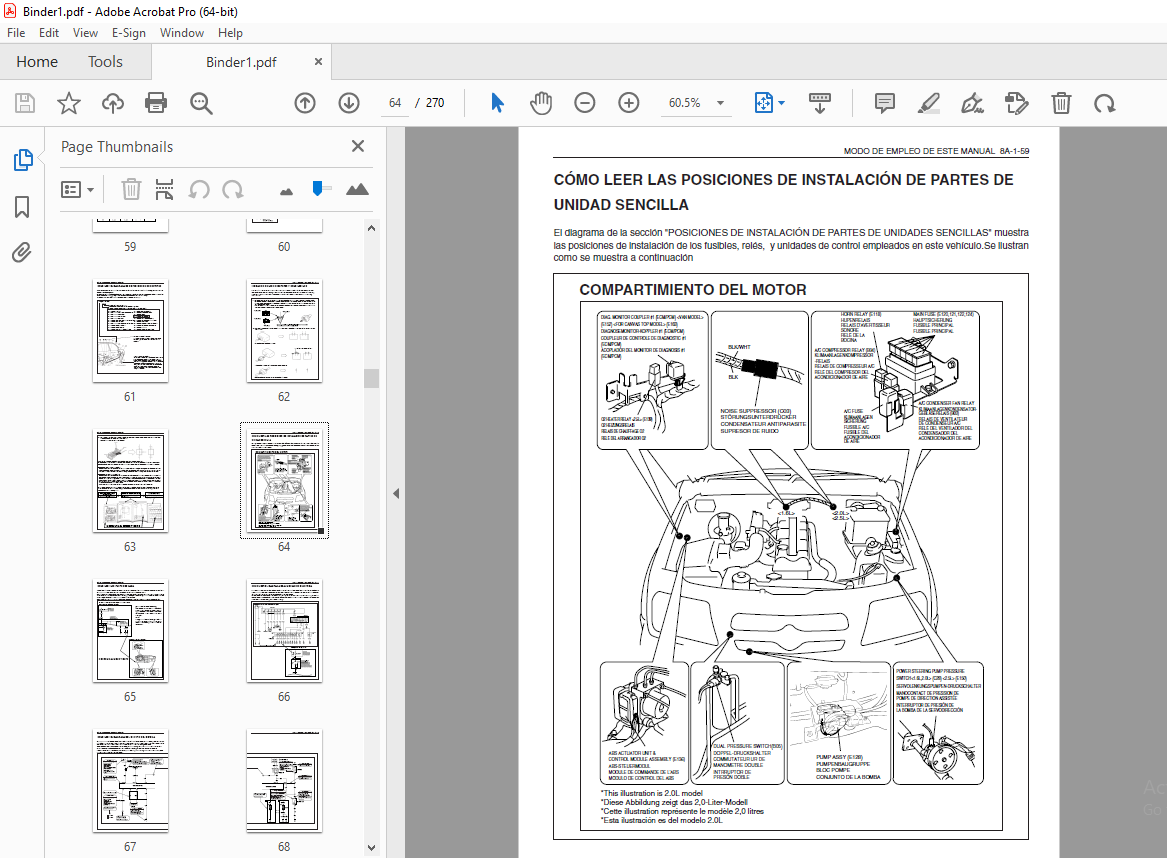Click the current page number field

click(x=394, y=103)
